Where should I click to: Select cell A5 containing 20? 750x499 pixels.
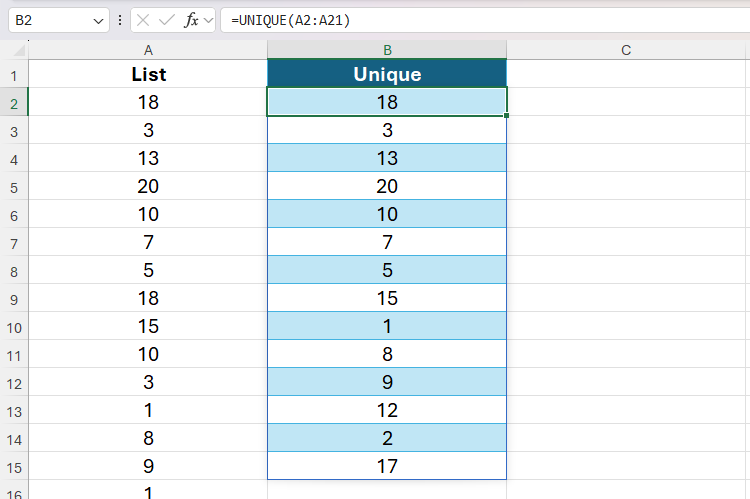tap(148, 186)
